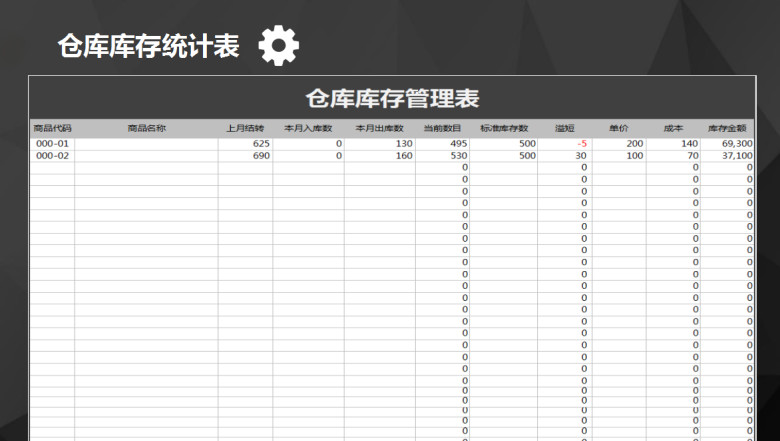Select the cell with code 000-02

coord(52,156)
